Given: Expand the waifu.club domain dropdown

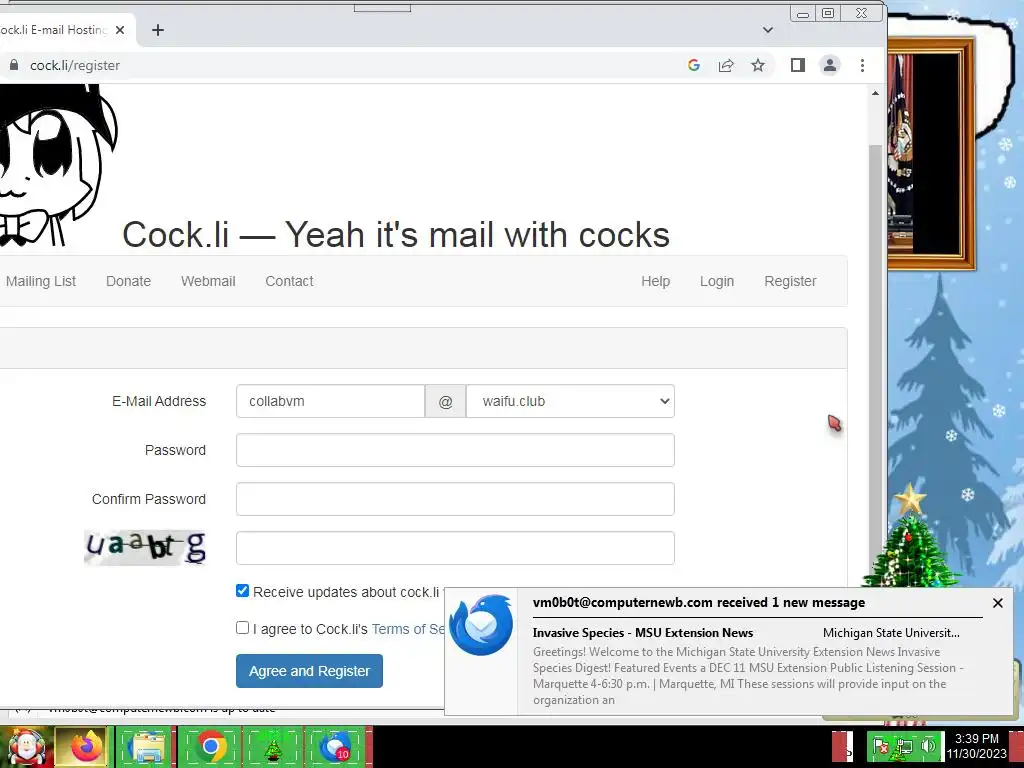Looking at the screenshot, I should [x=570, y=401].
